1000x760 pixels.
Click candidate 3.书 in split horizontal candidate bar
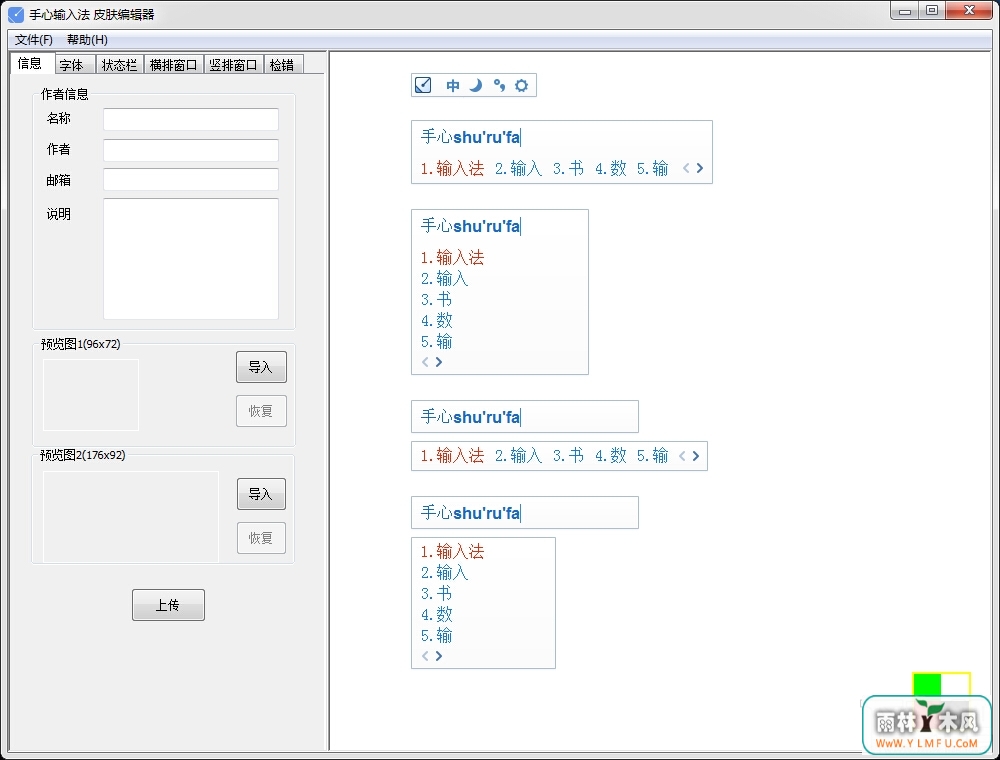[x=568, y=455]
